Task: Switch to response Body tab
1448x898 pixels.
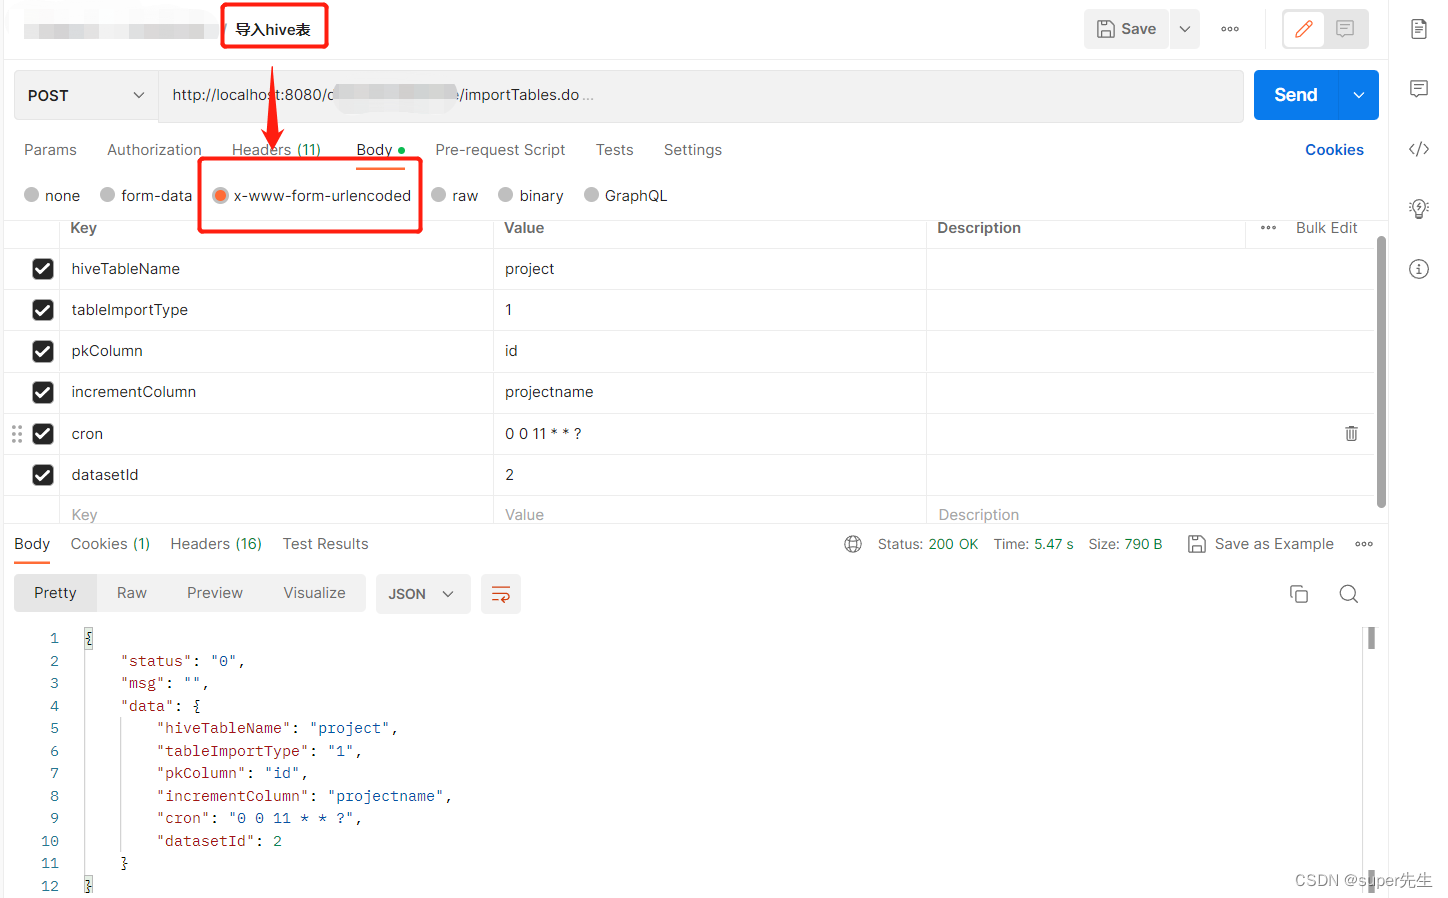Action: [x=32, y=544]
